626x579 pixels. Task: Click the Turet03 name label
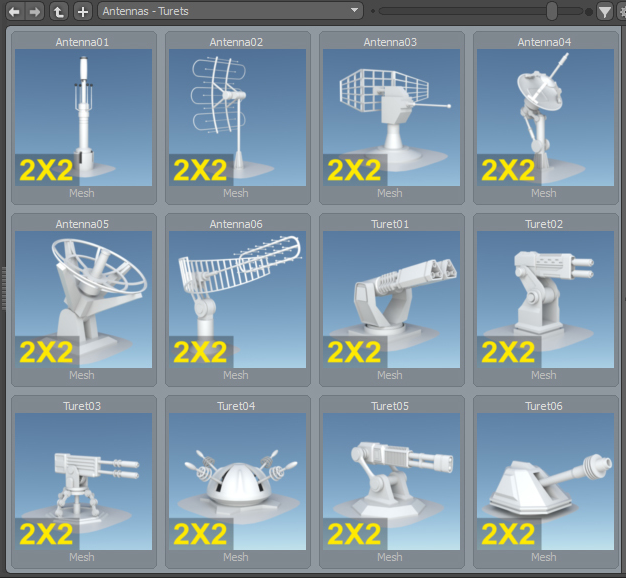[82, 406]
